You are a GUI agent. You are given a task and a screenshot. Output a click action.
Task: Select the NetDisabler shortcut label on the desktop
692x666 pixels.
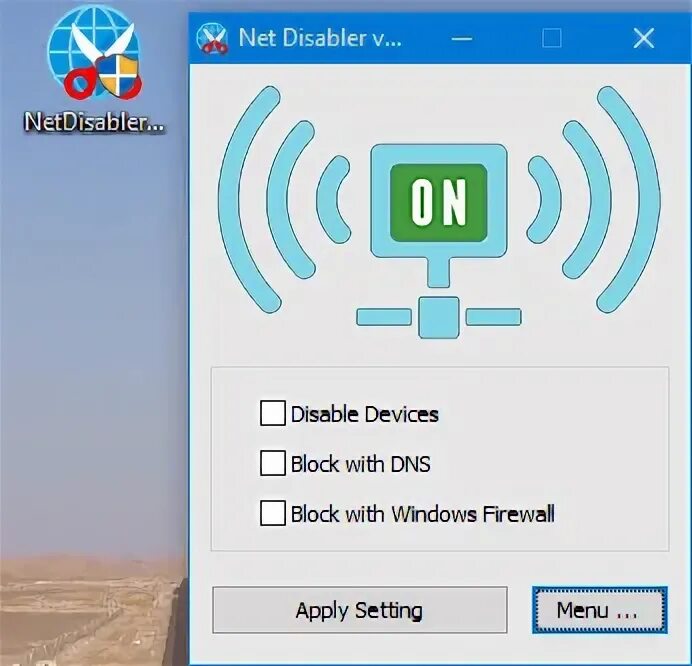point(94,121)
